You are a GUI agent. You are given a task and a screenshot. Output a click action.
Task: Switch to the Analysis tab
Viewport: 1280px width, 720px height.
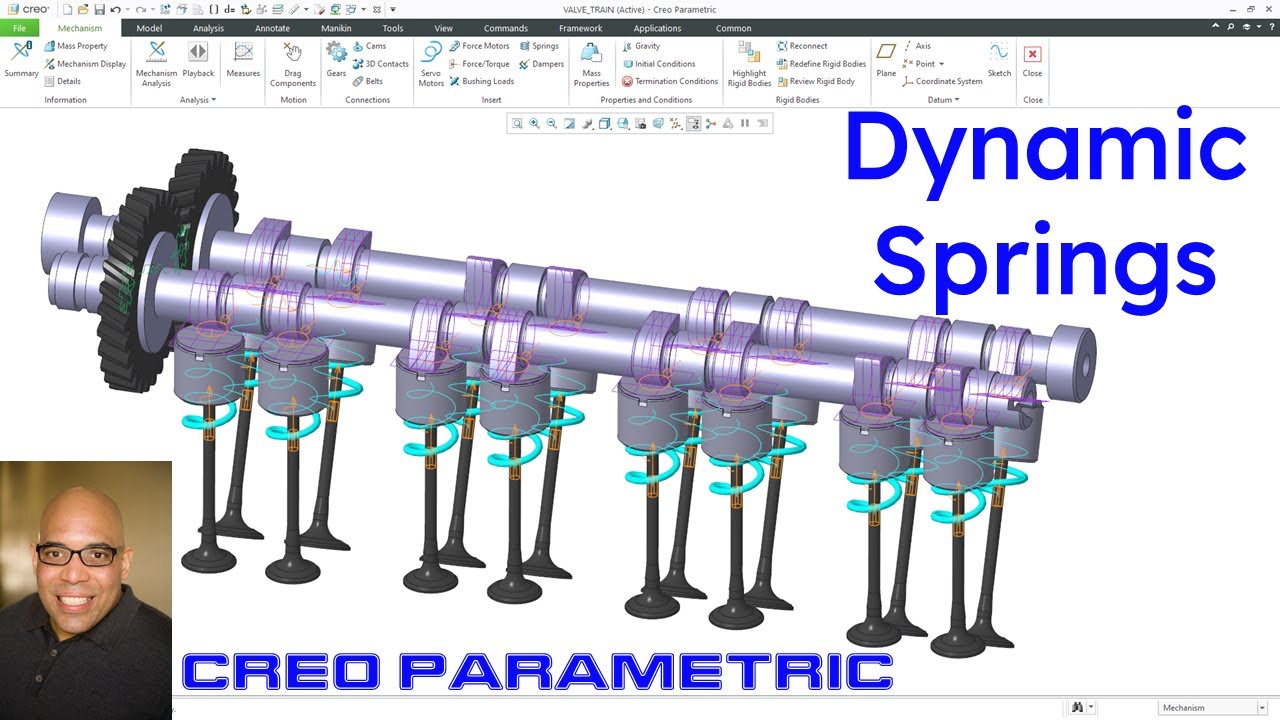208,28
